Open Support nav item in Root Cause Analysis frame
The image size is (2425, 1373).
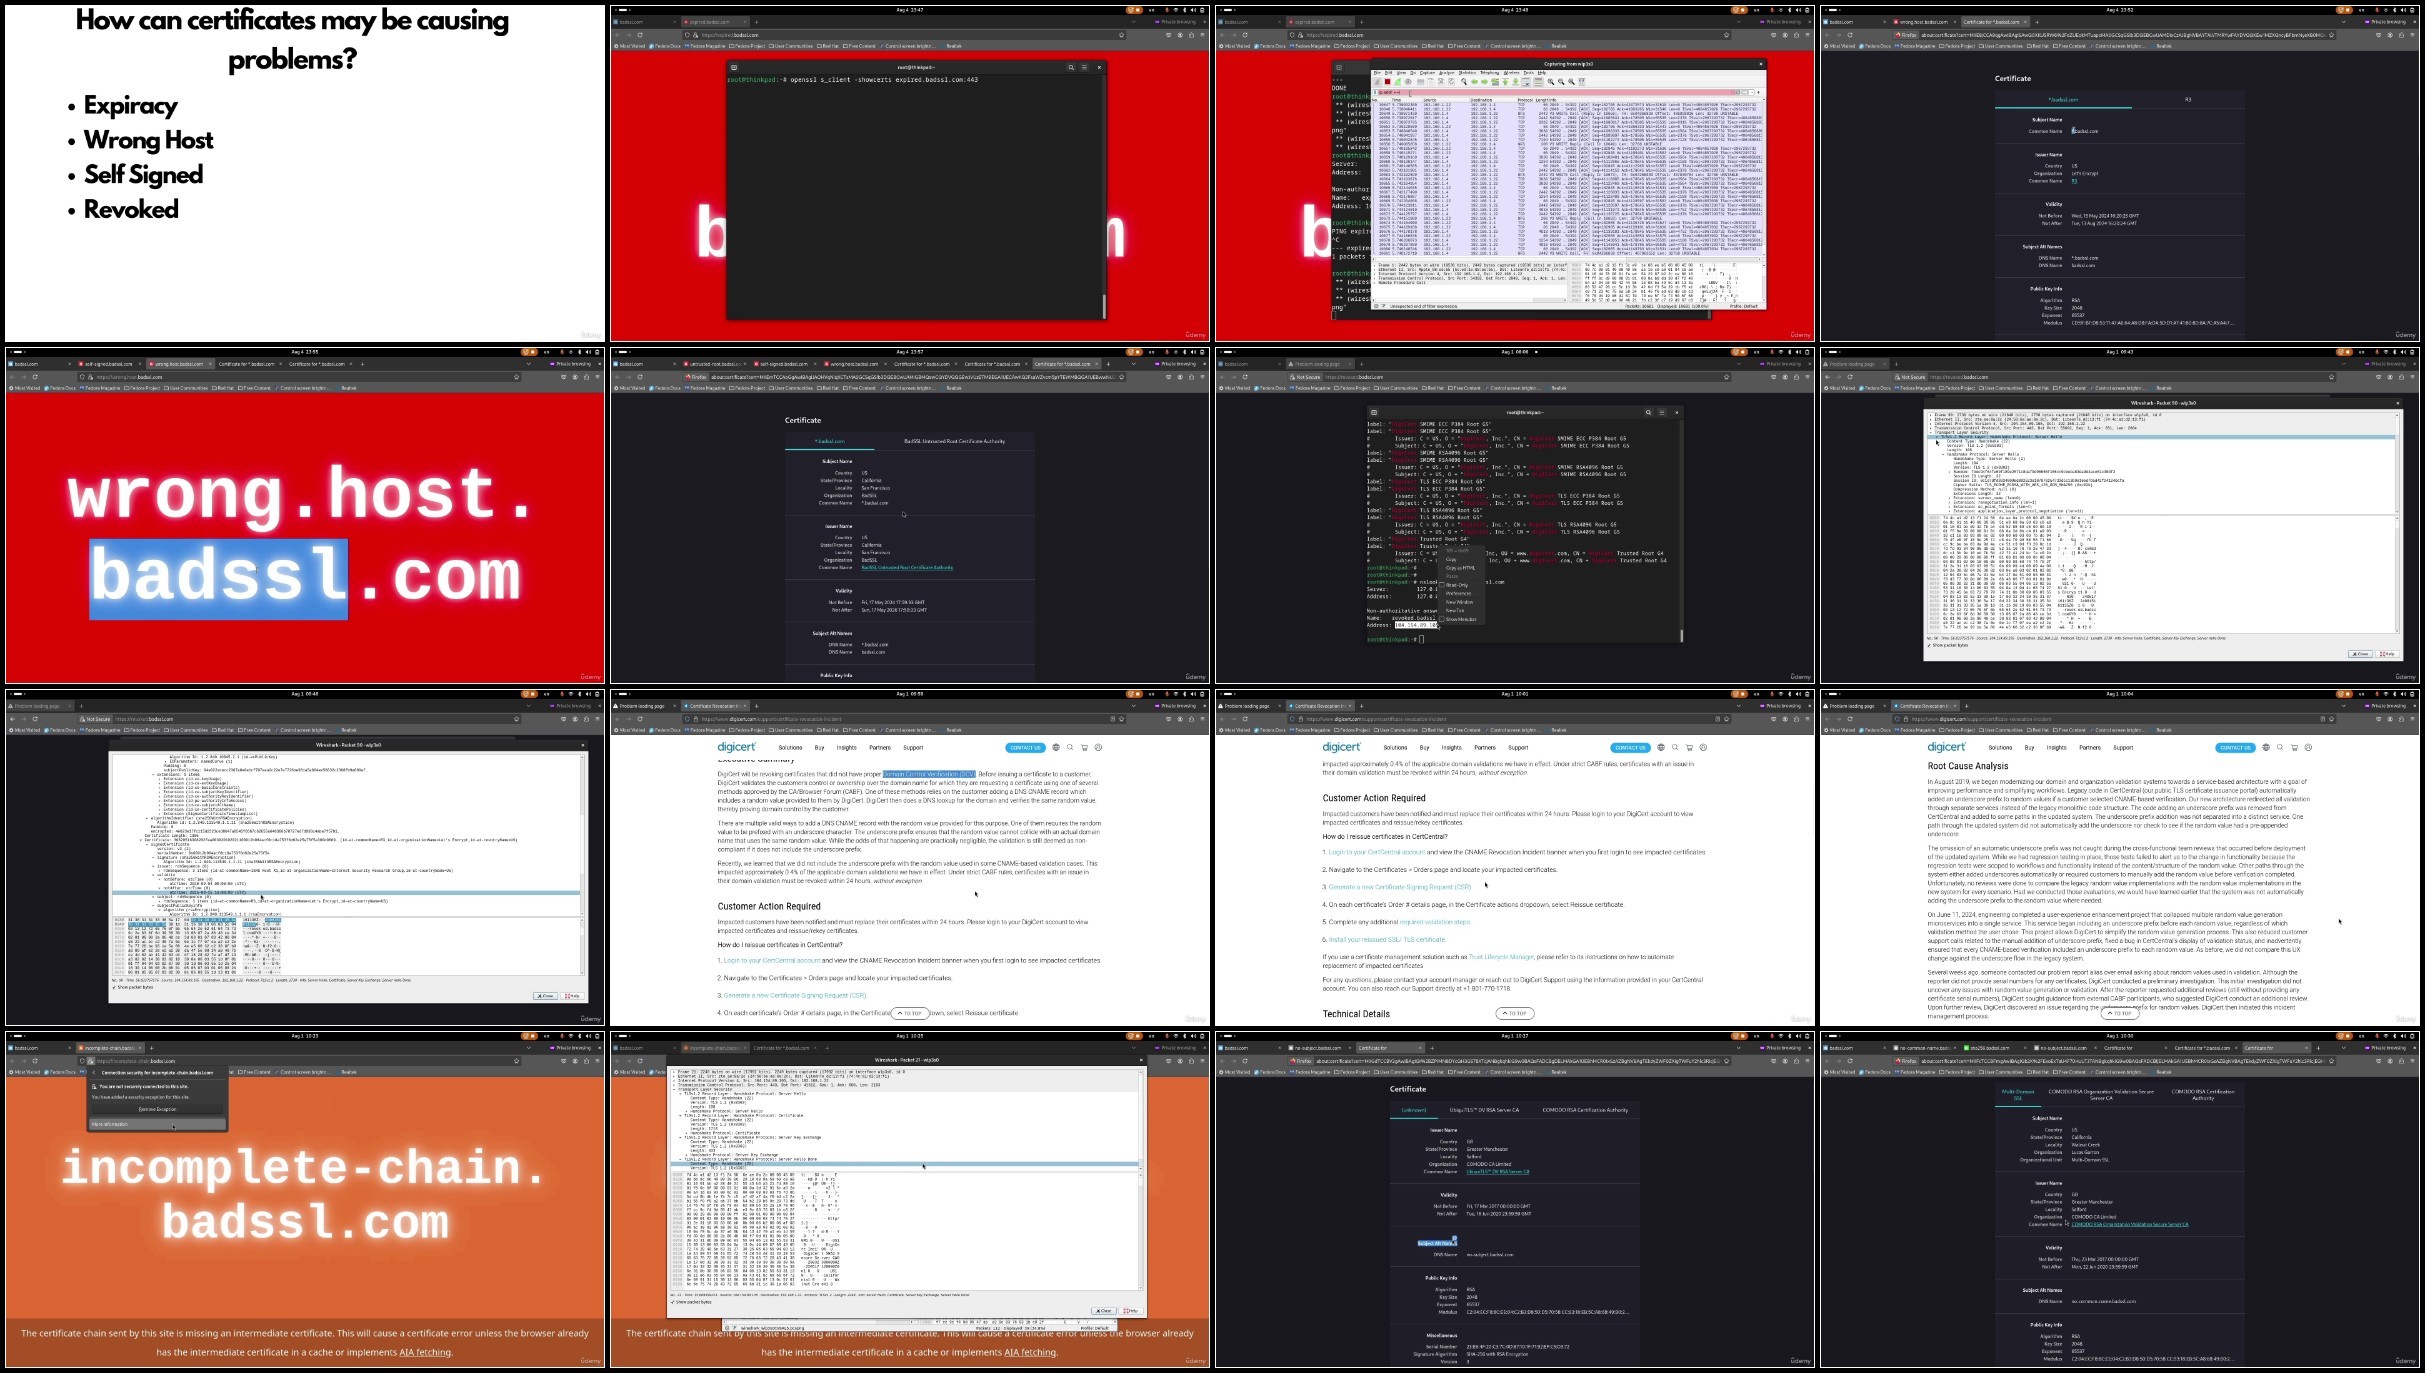[x=2123, y=747]
